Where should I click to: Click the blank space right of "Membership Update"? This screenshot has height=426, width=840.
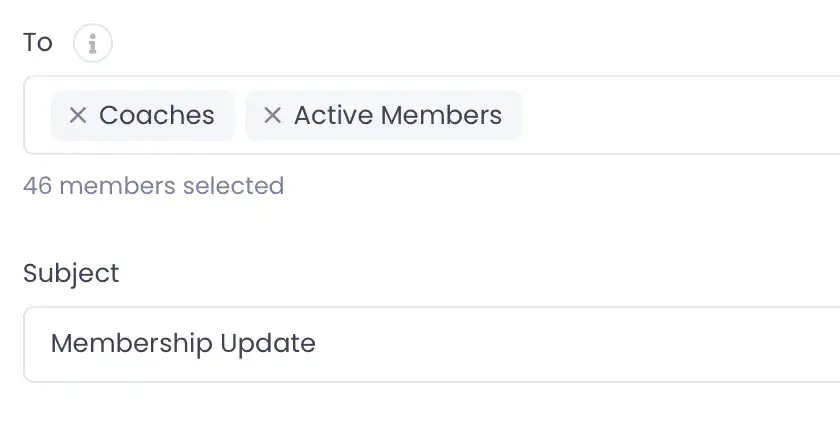[x=580, y=344]
